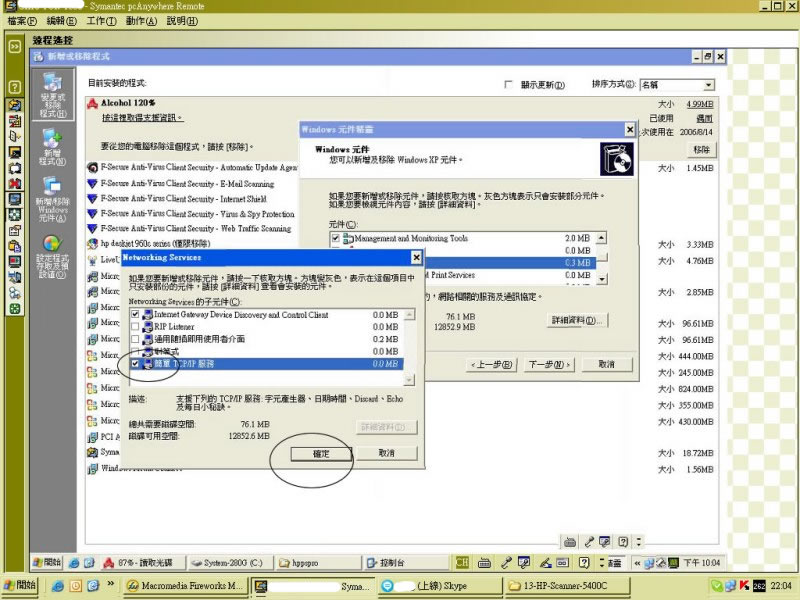Click the red K antivirus tray icon

744,586
